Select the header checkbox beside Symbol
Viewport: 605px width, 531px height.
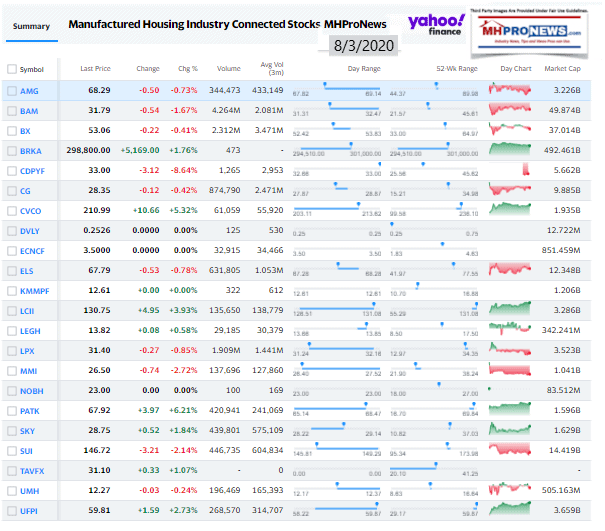click(11, 69)
